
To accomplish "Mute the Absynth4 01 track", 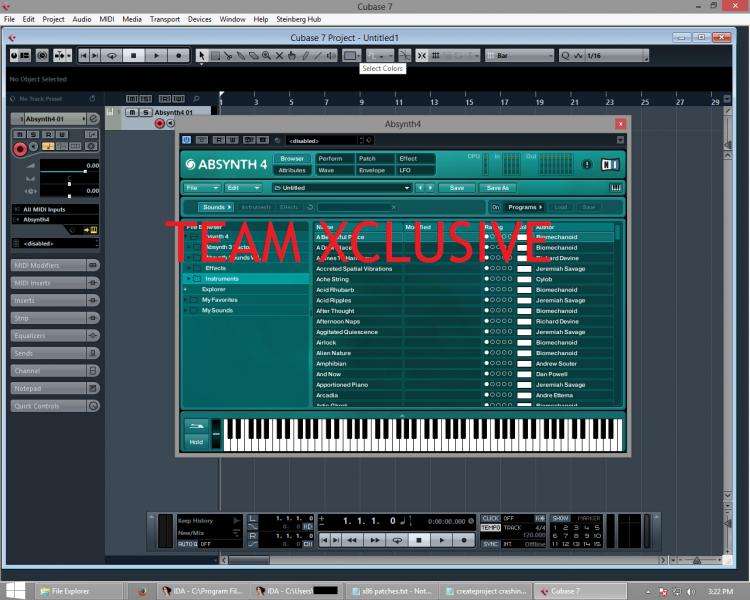I will (x=133, y=113).
